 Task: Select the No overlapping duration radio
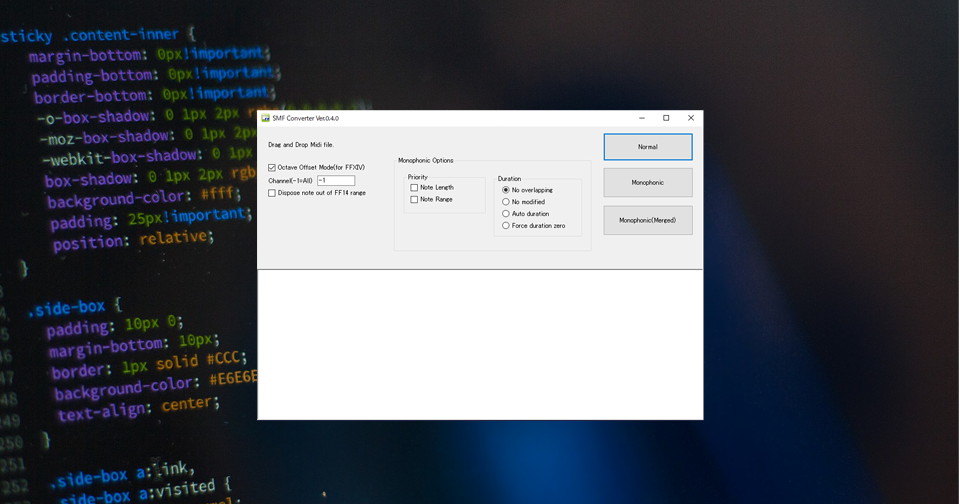(x=506, y=190)
